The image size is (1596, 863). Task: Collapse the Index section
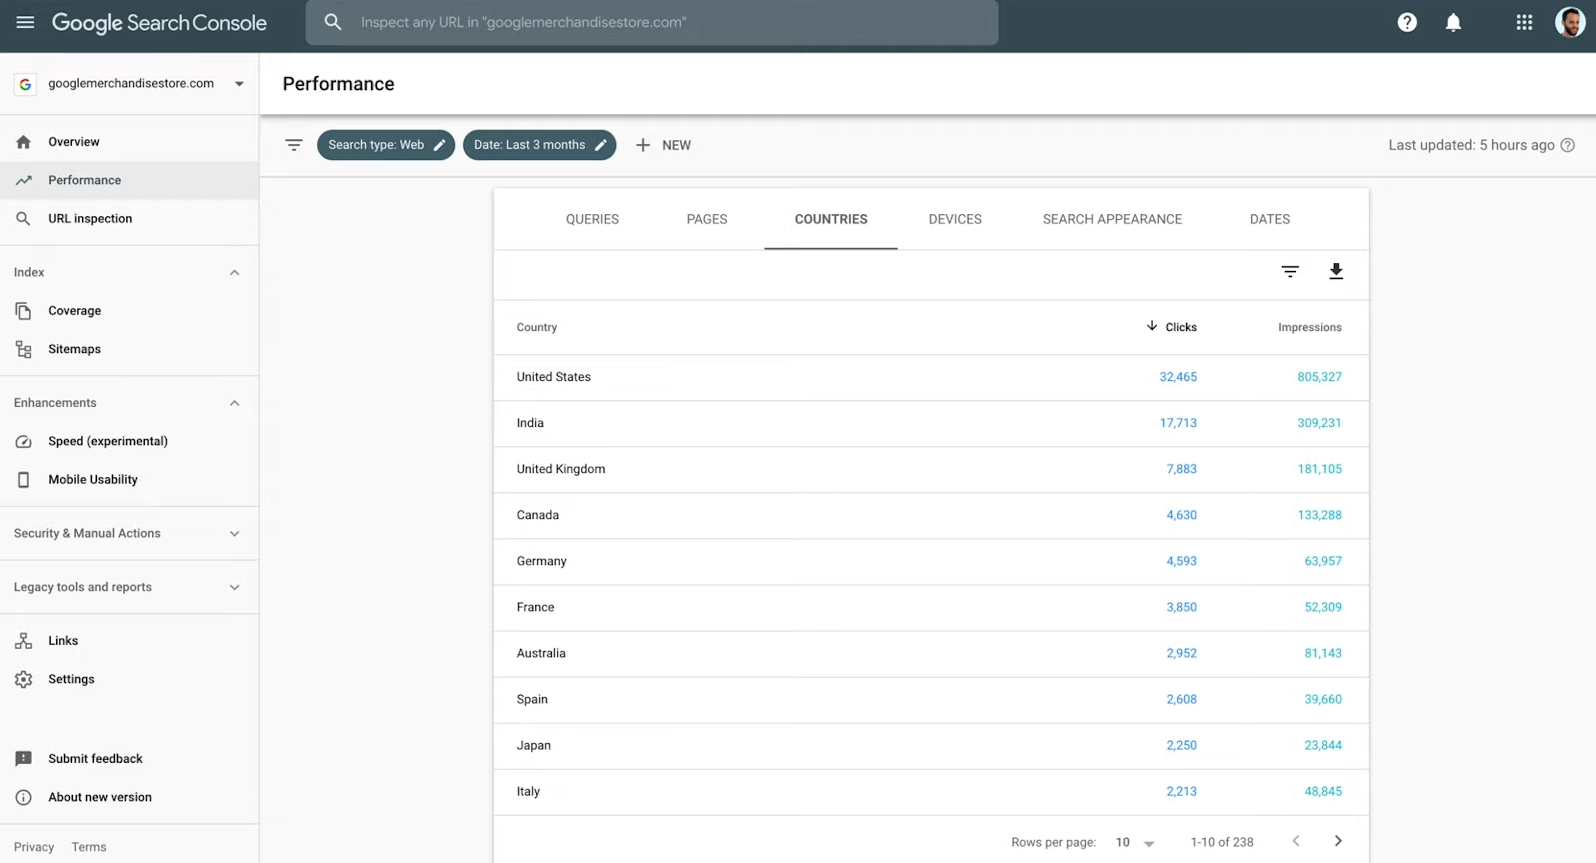[234, 273]
